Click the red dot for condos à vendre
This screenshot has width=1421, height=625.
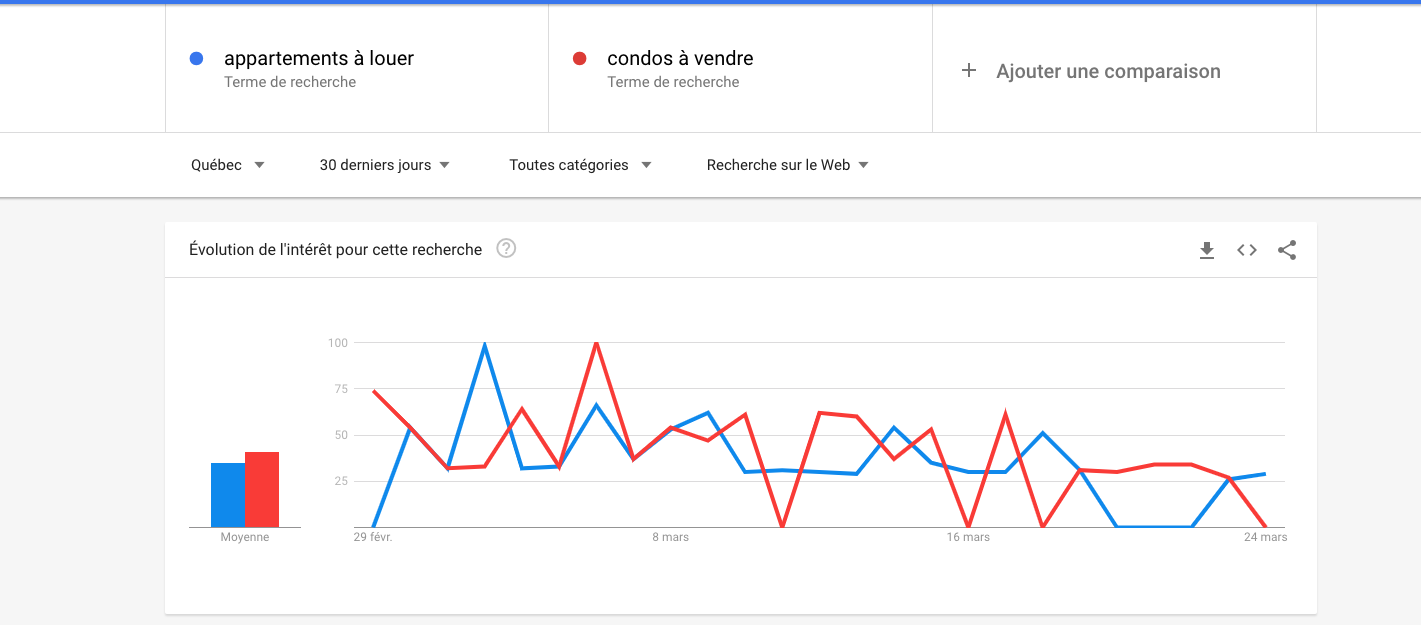click(x=580, y=58)
